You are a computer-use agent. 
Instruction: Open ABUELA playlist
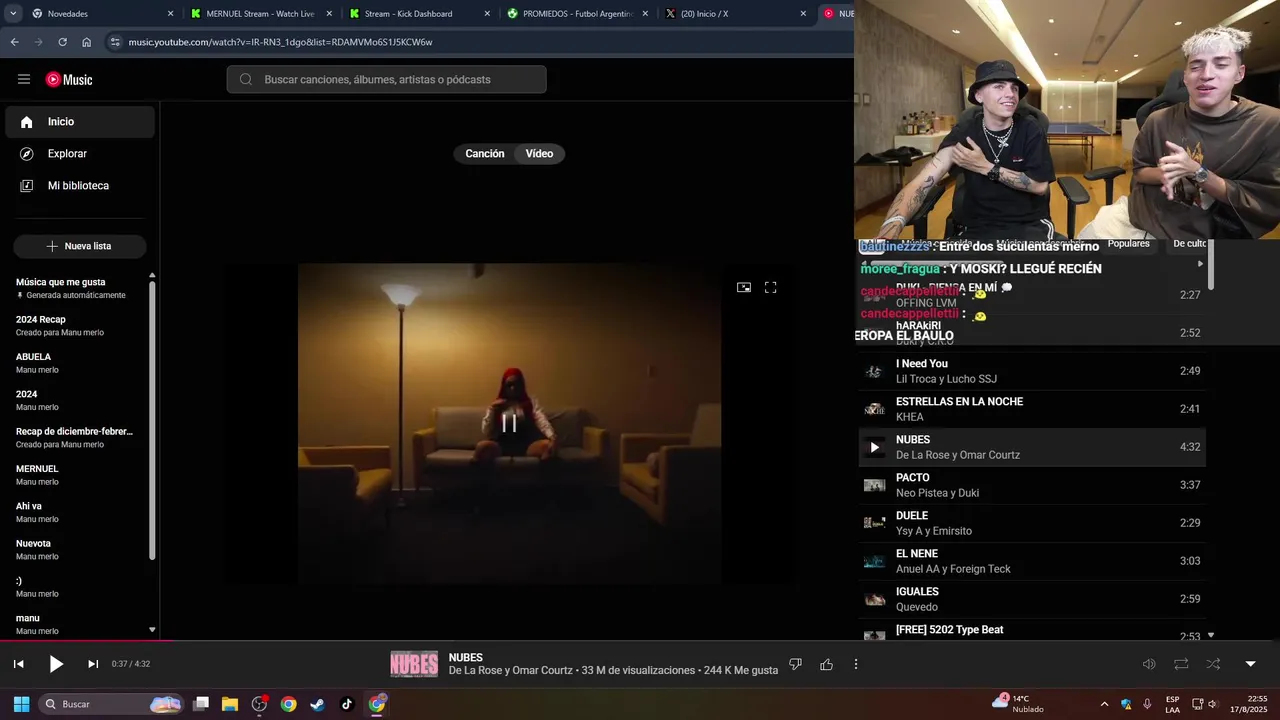coord(75,363)
